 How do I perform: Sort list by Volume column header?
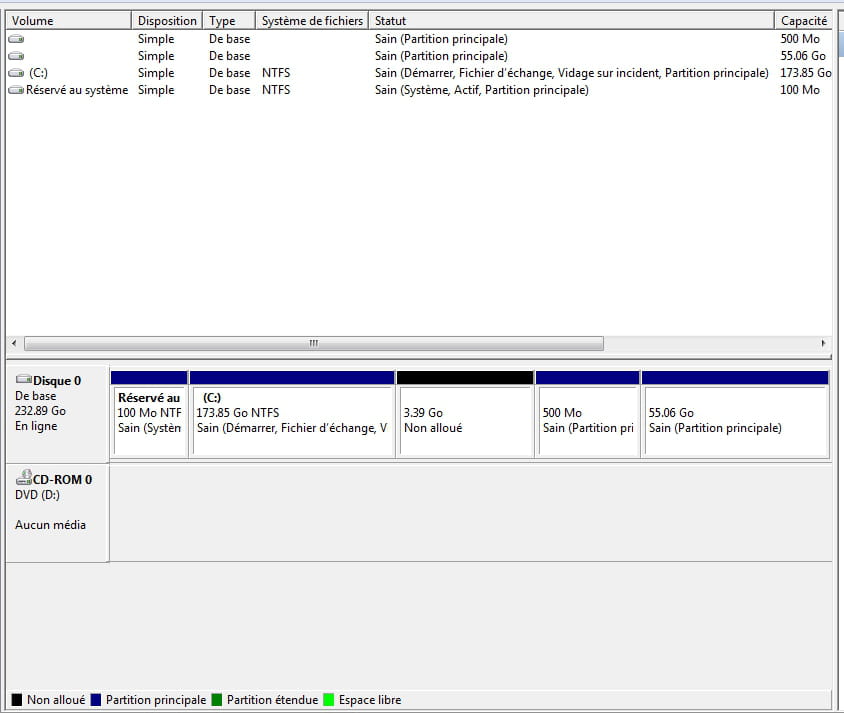(68, 21)
